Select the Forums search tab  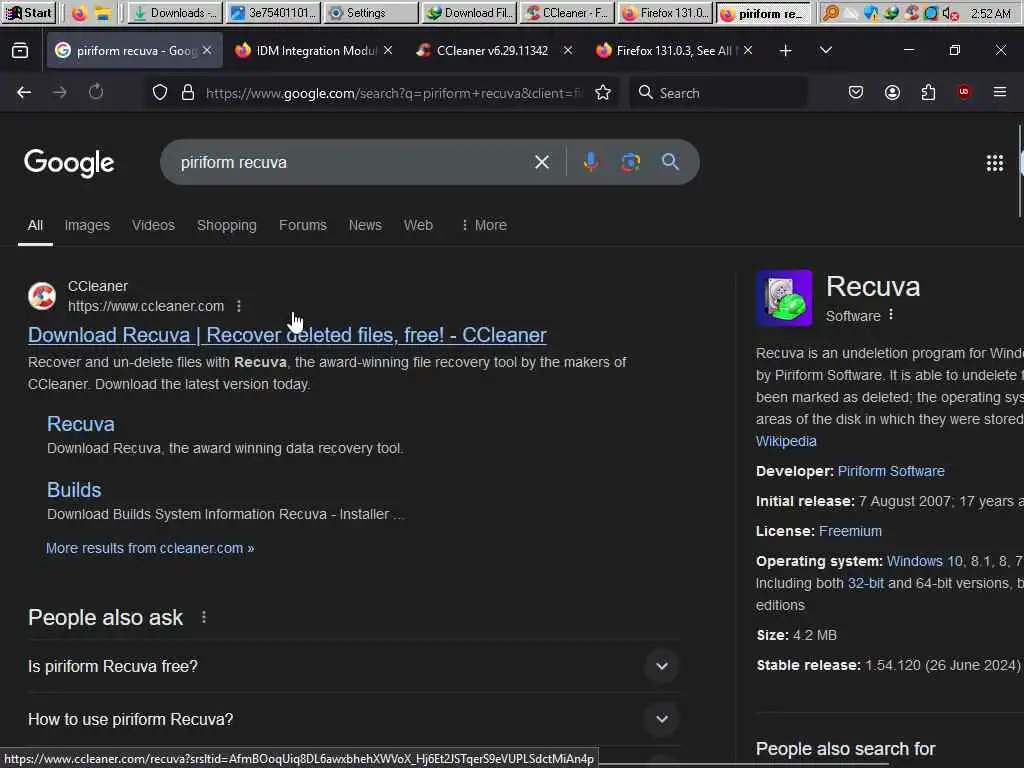coord(302,225)
